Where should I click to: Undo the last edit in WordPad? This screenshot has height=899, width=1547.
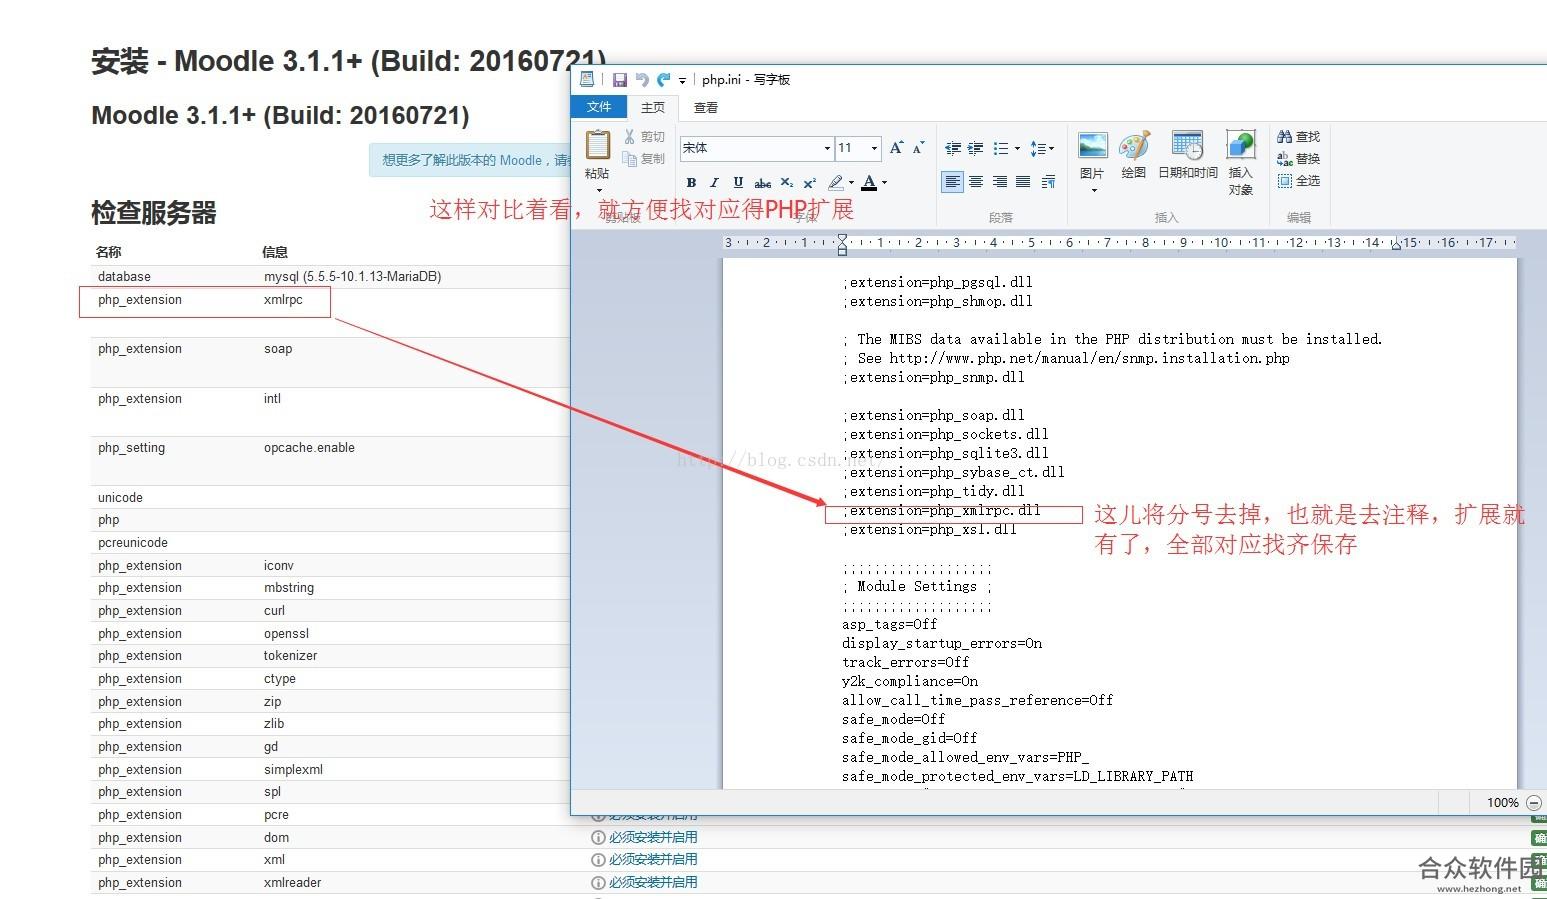tap(642, 80)
